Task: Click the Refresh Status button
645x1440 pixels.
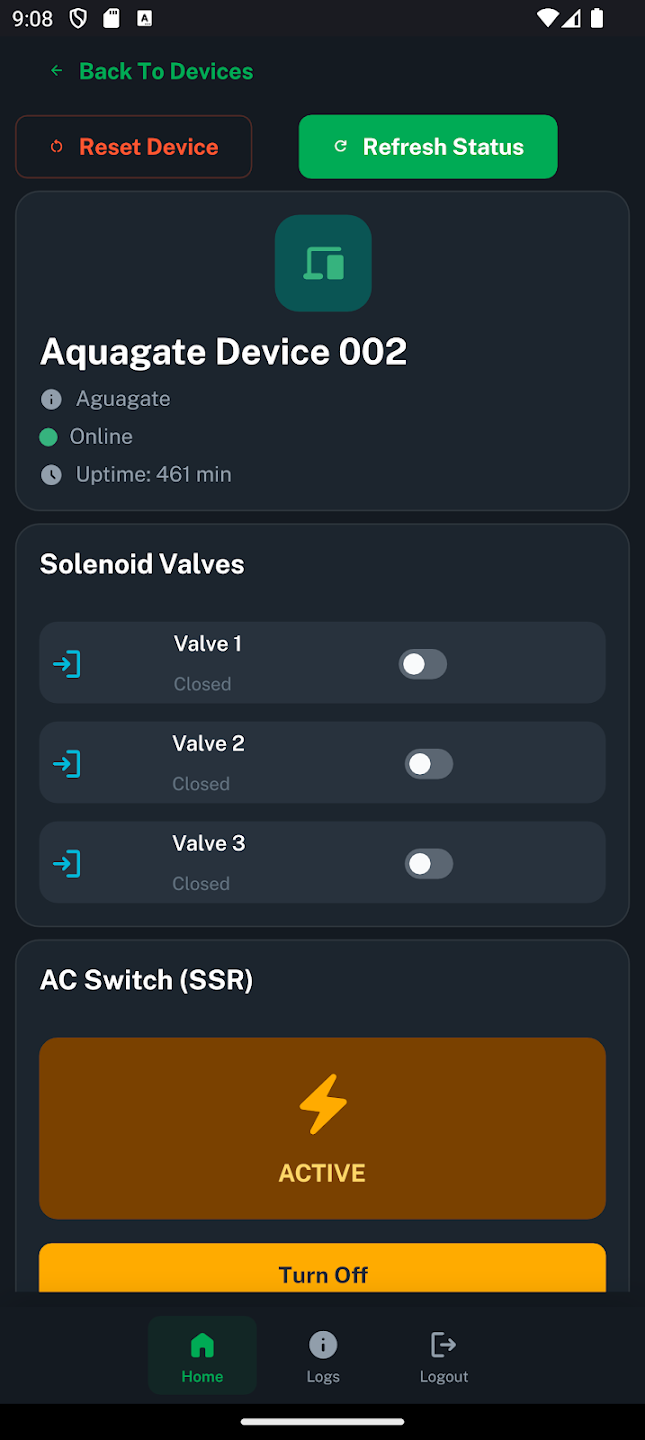Action: click(x=428, y=146)
